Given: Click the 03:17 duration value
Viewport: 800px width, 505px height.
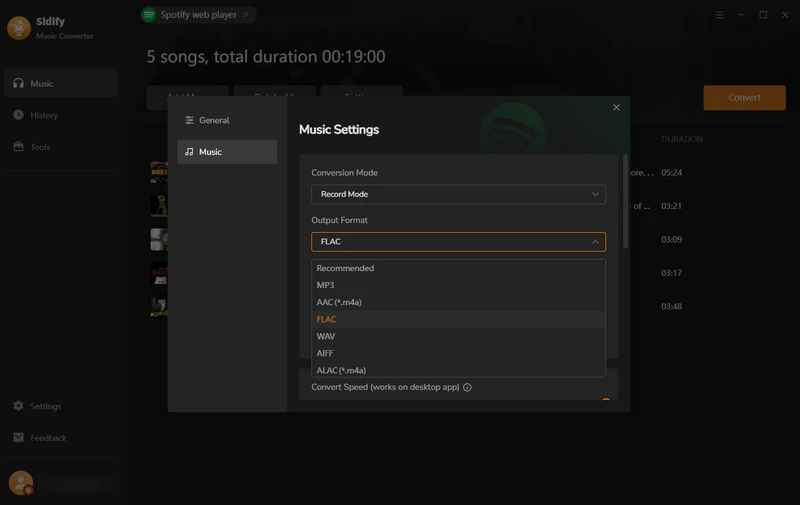Looking at the screenshot, I should (671, 273).
